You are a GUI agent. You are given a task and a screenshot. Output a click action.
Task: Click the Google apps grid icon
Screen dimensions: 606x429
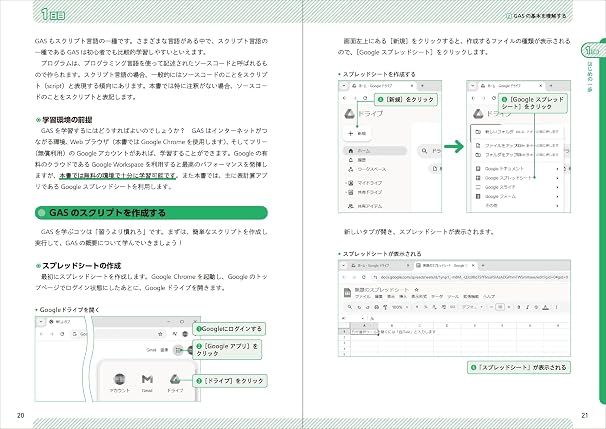point(178,350)
